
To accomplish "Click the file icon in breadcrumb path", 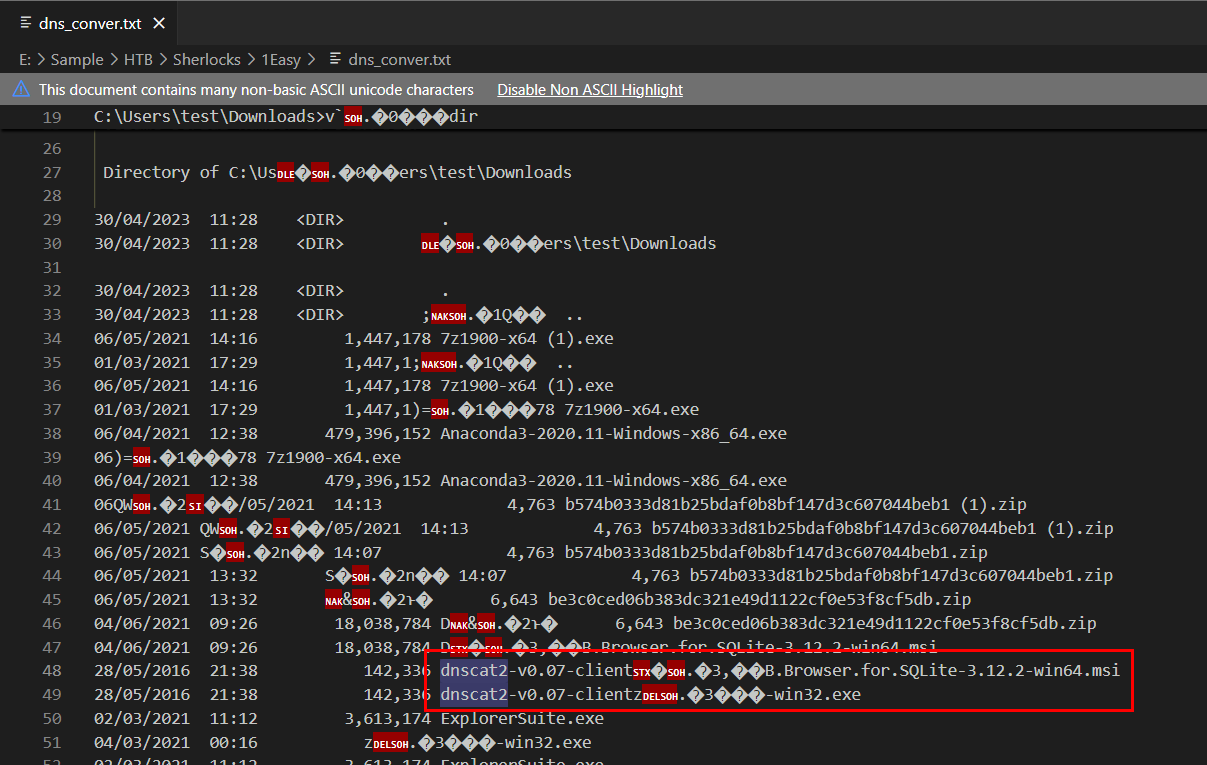I will point(335,60).
